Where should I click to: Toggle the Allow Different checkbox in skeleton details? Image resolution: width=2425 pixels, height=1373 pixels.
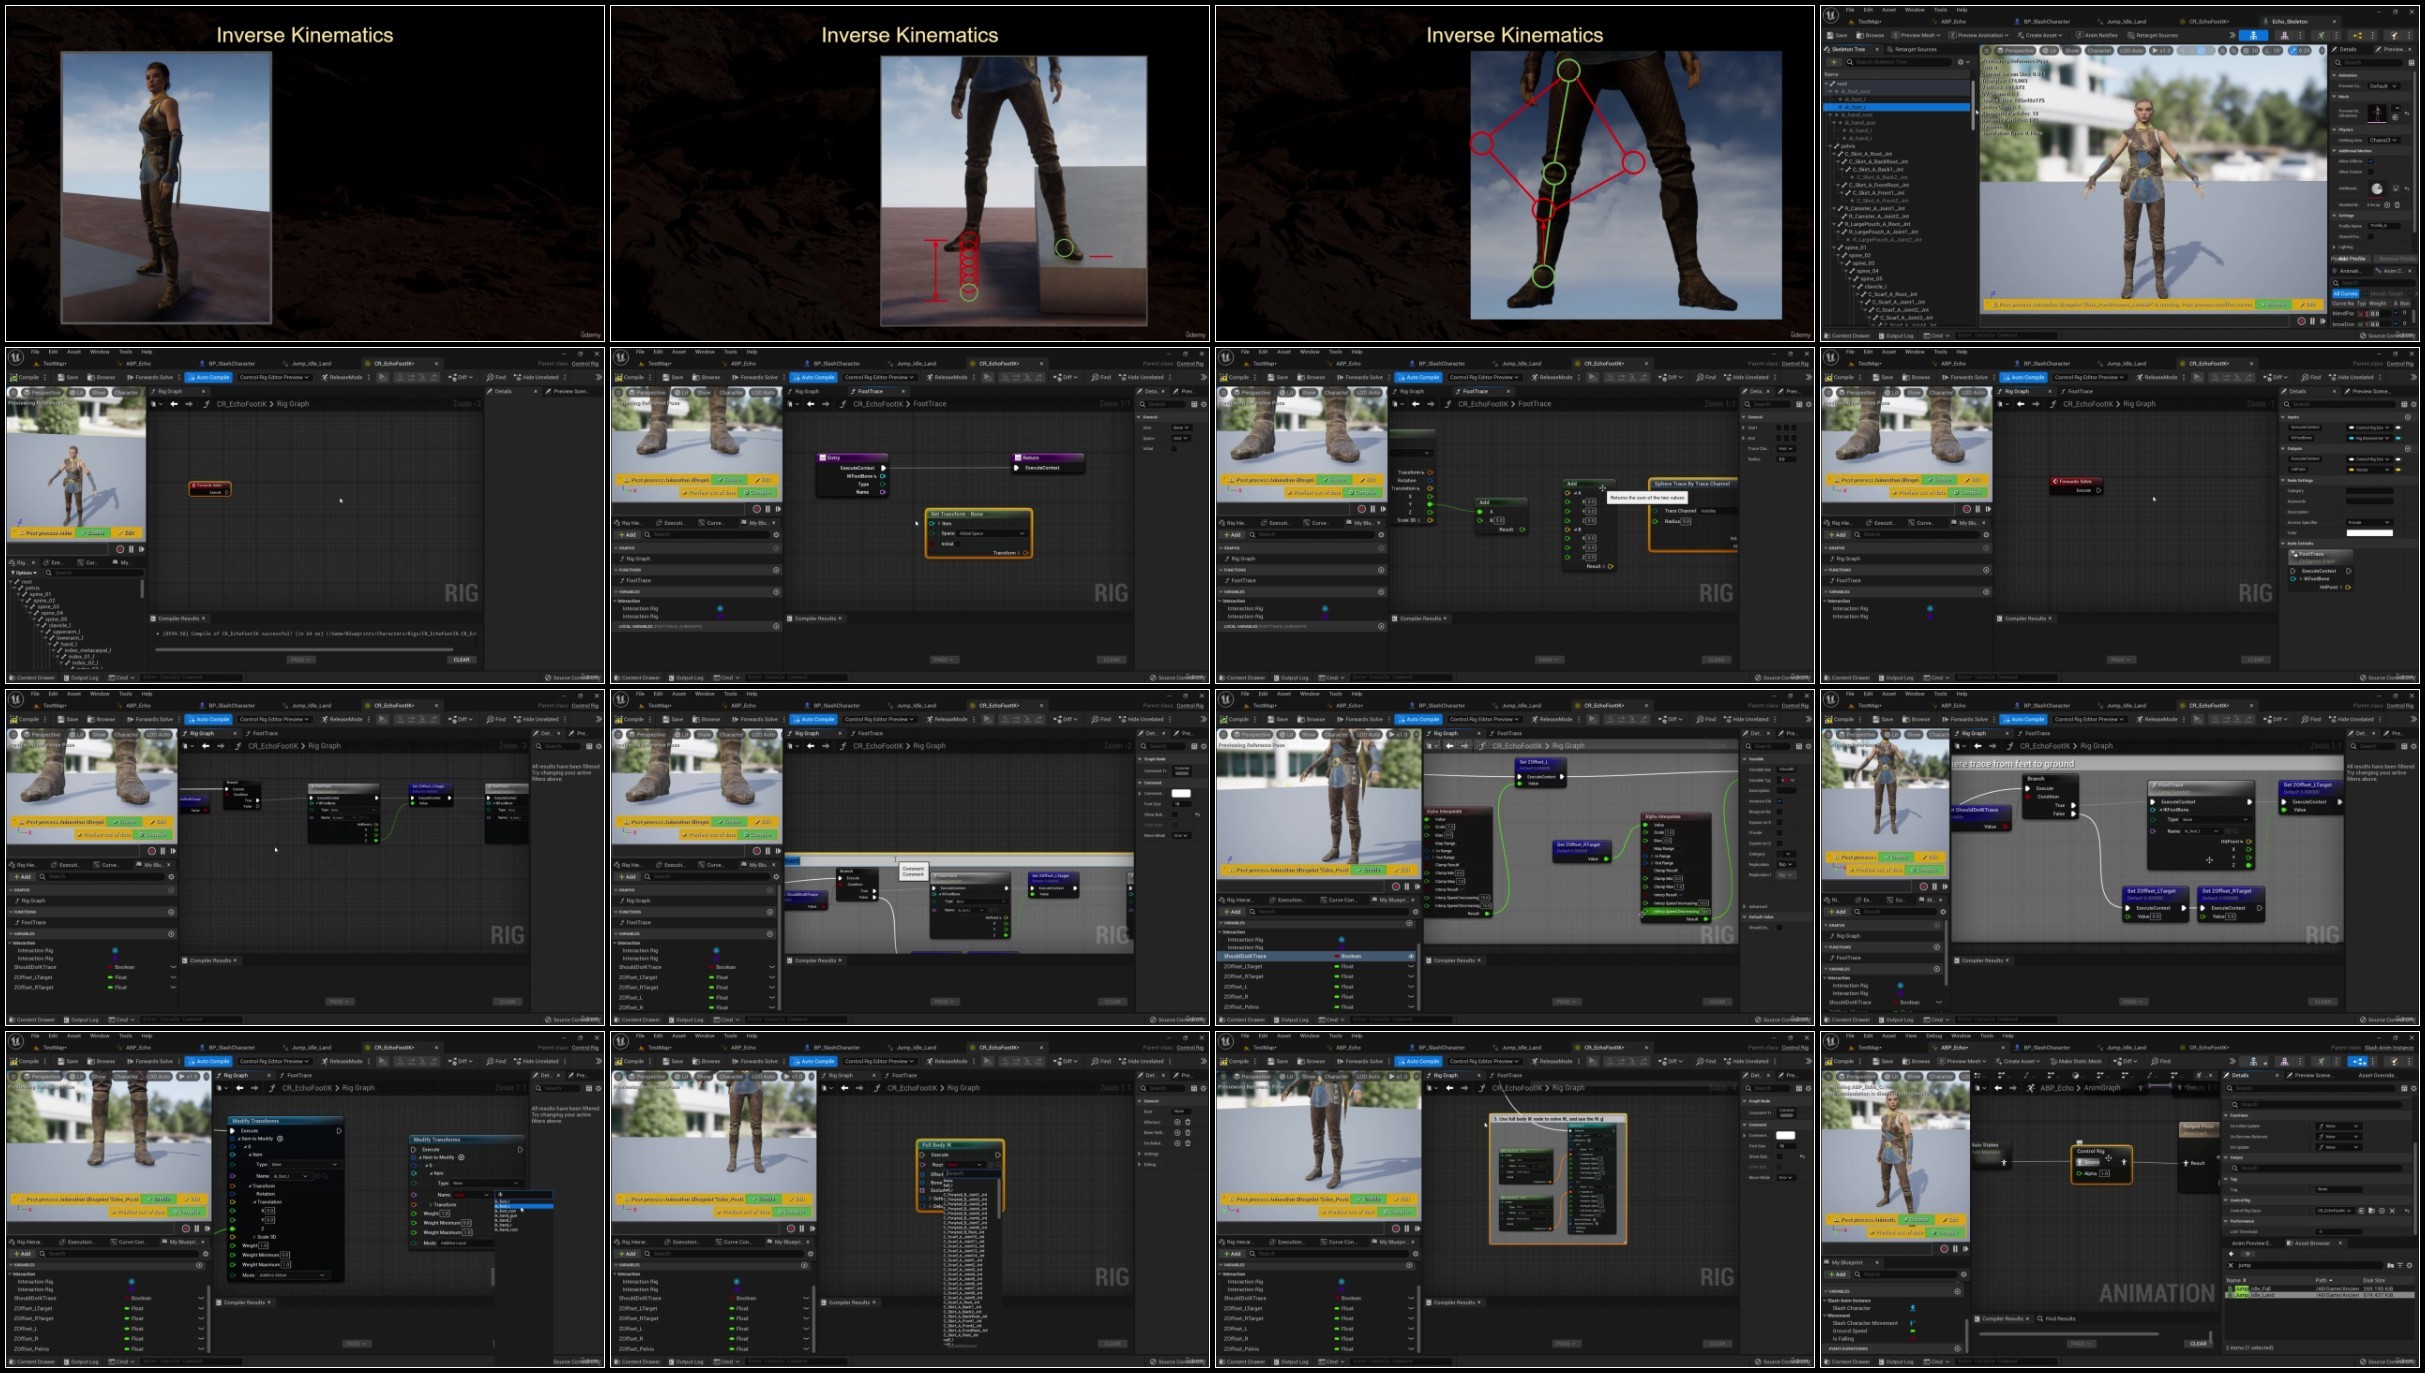click(x=2369, y=161)
